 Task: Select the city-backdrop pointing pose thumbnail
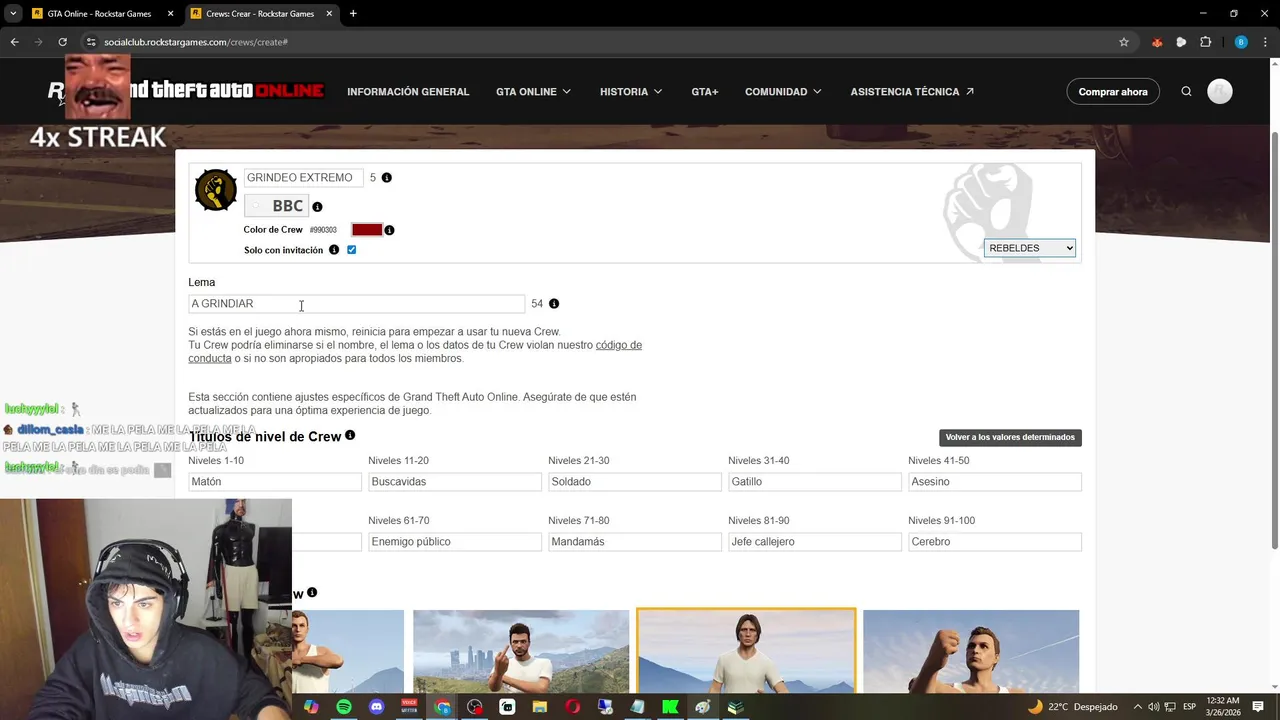coord(521,651)
